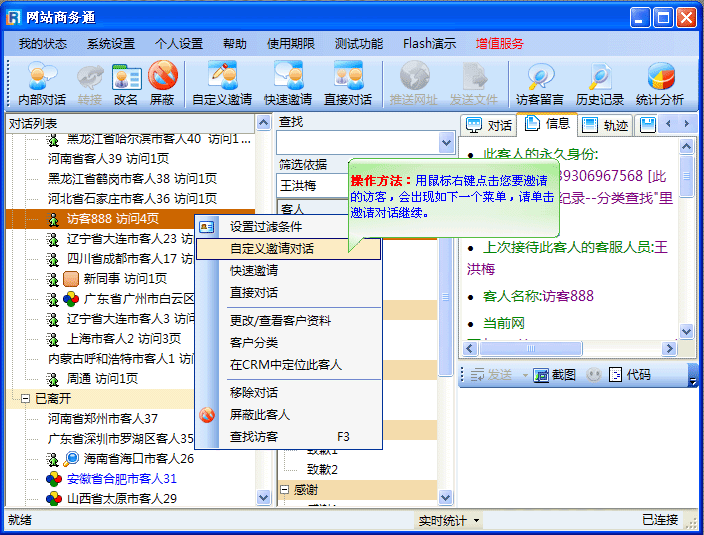Open the 实时统计 status bar dropdown
Image resolution: width=704 pixels, height=535 pixels.
449,520
